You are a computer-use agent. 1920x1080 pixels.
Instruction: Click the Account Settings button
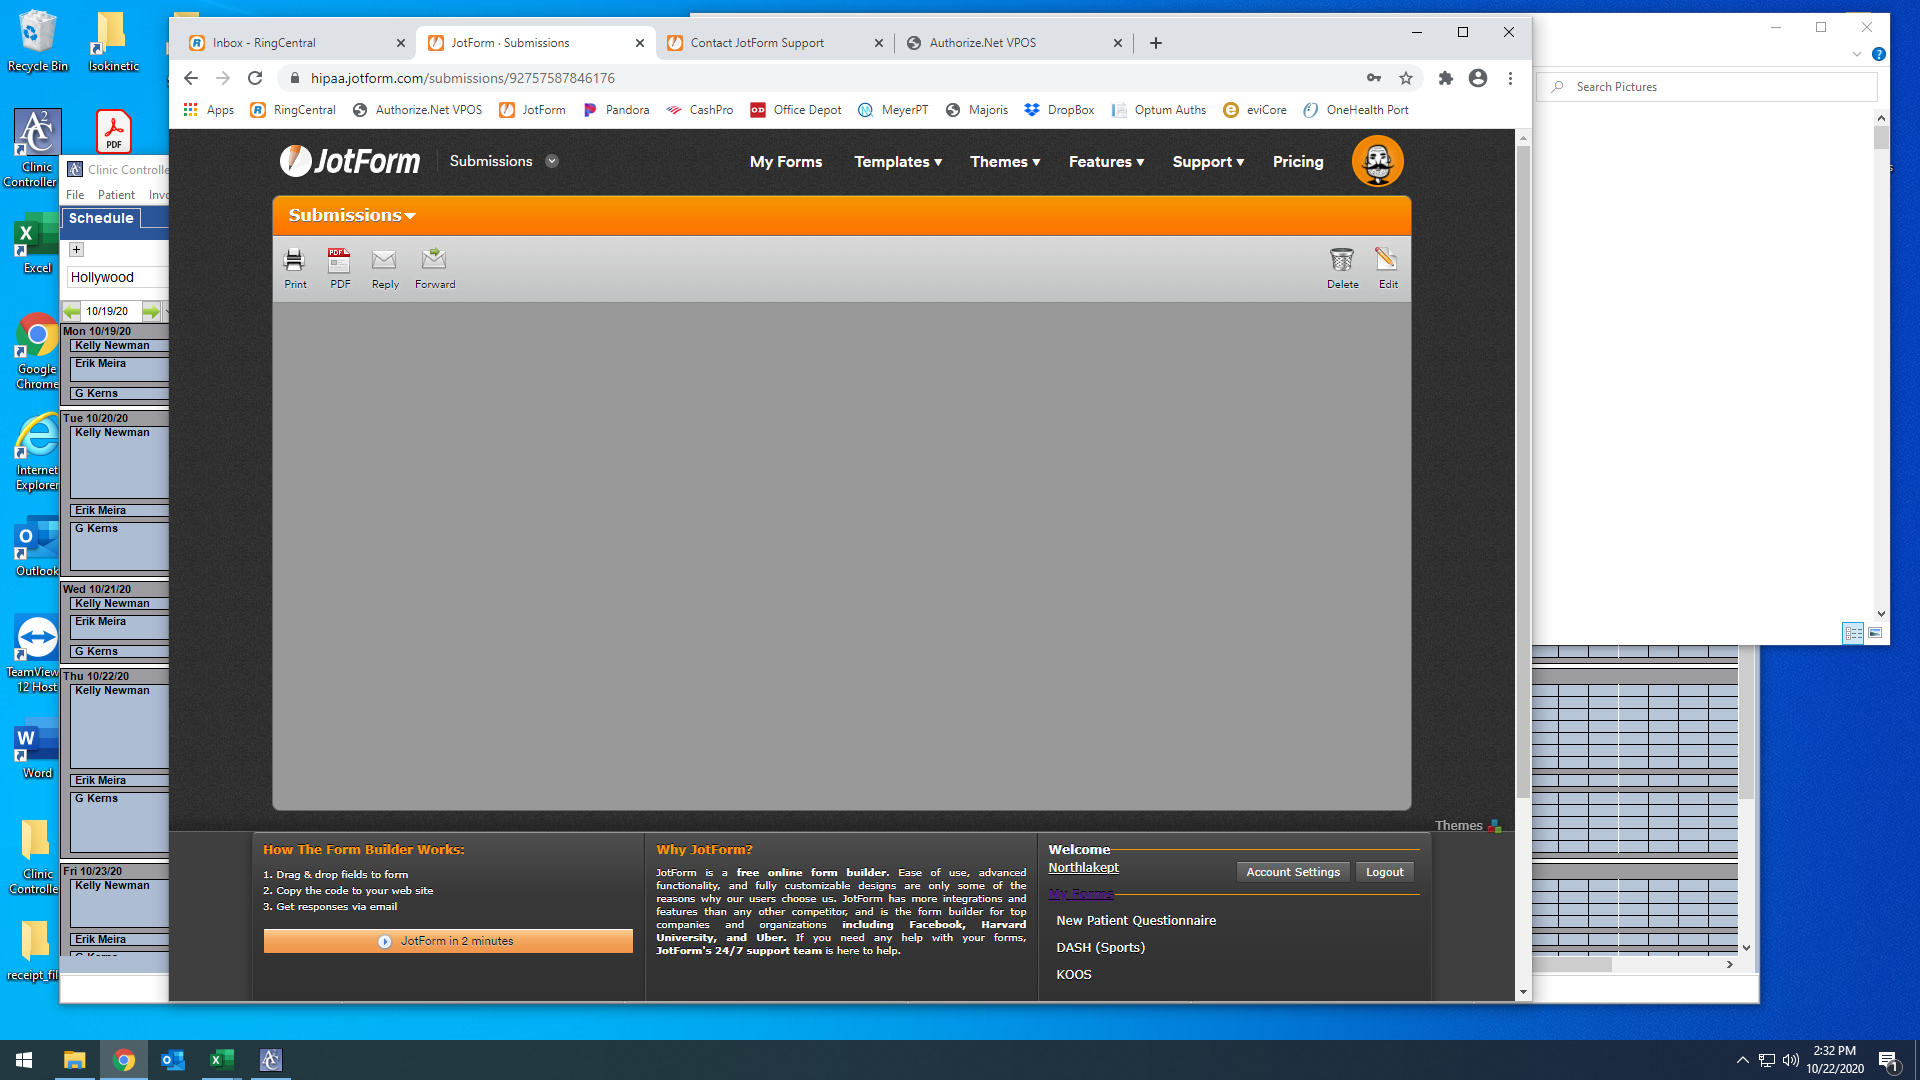(1292, 871)
